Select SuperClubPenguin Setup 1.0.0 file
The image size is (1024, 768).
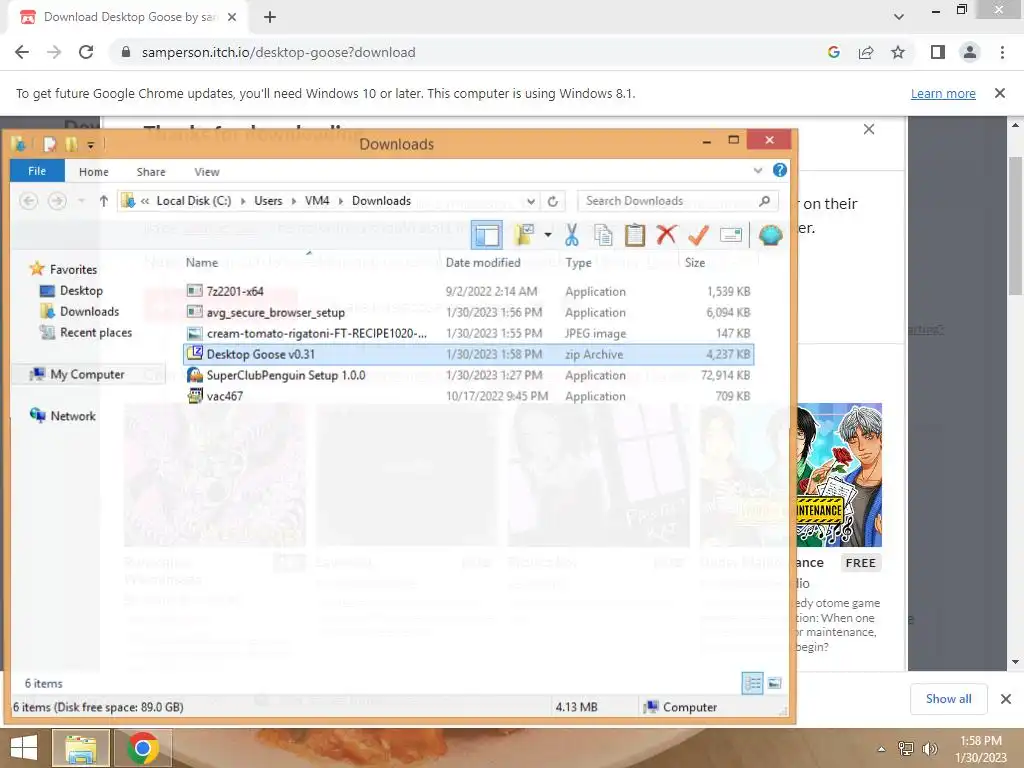pos(468,375)
